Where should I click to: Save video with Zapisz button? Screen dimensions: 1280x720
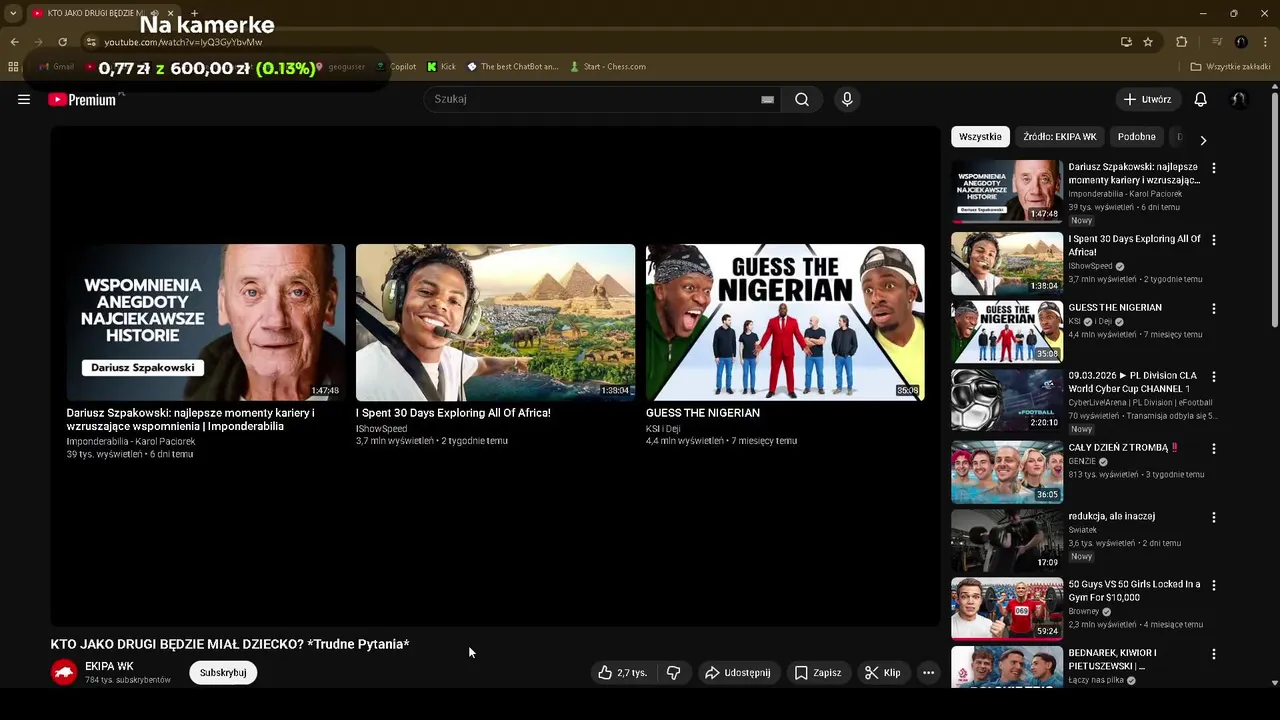coord(818,673)
